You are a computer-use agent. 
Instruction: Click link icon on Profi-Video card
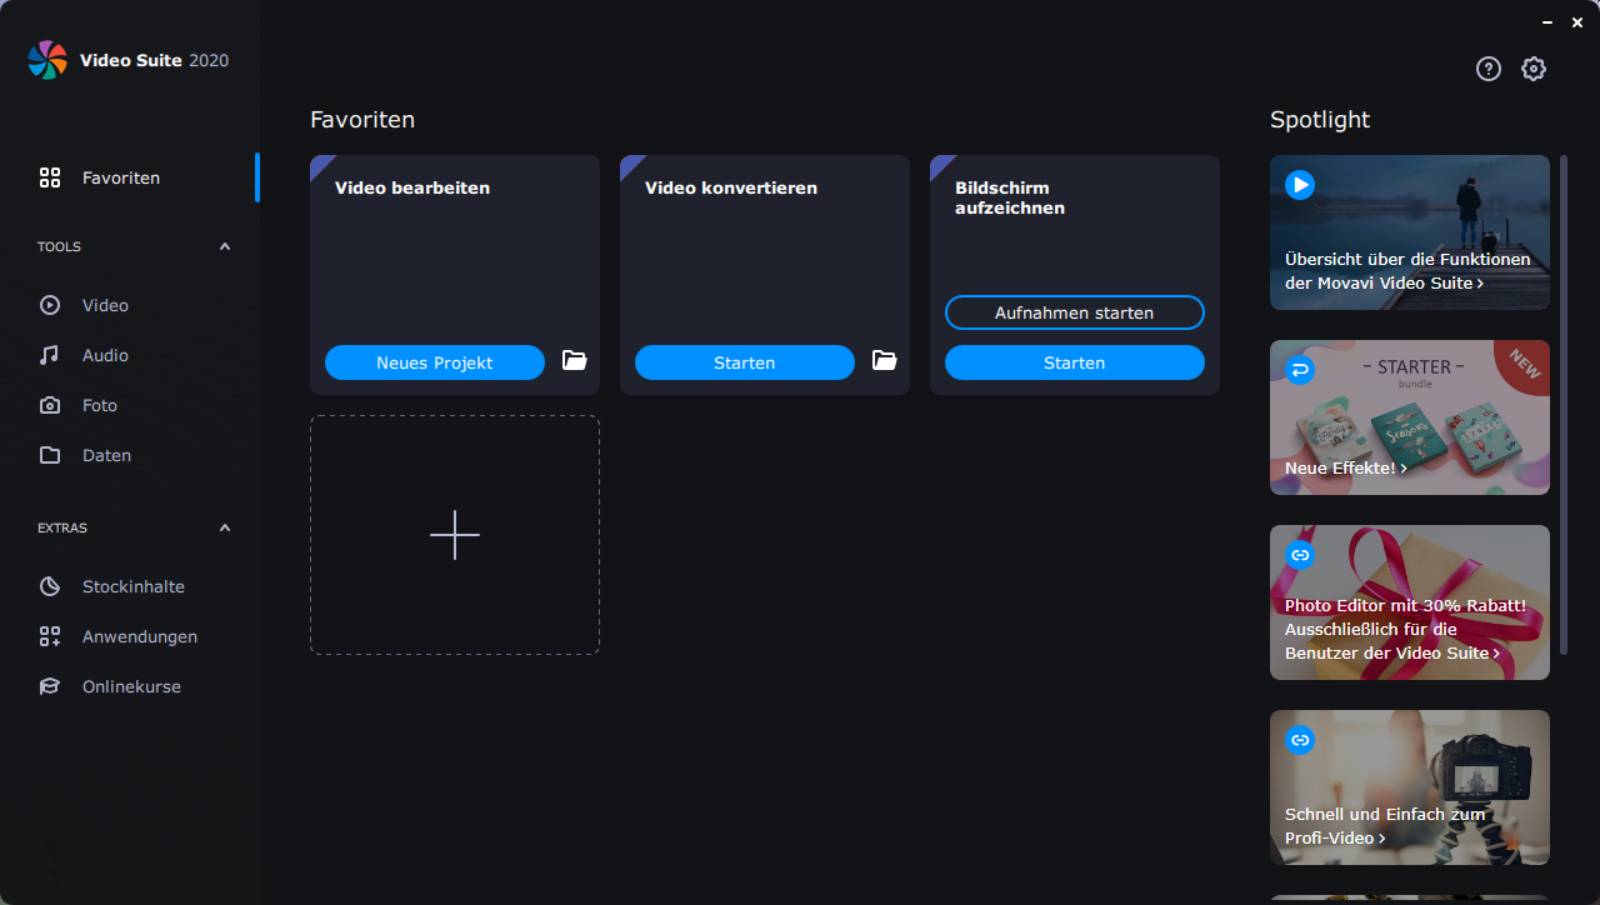click(x=1300, y=740)
